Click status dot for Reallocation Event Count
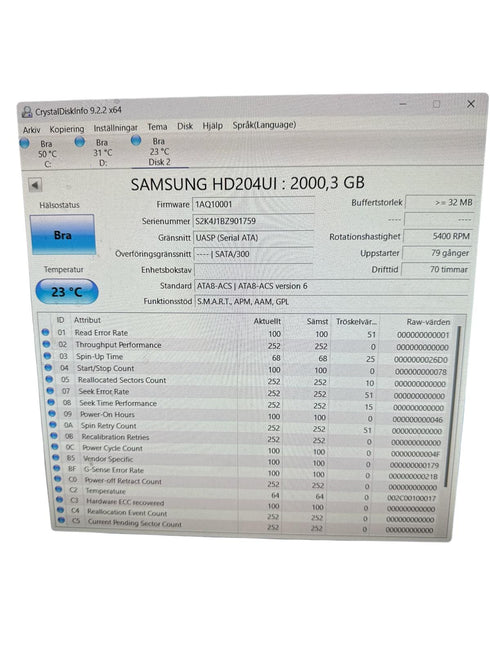This screenshot has width=490, height=653. coord(61,509)
